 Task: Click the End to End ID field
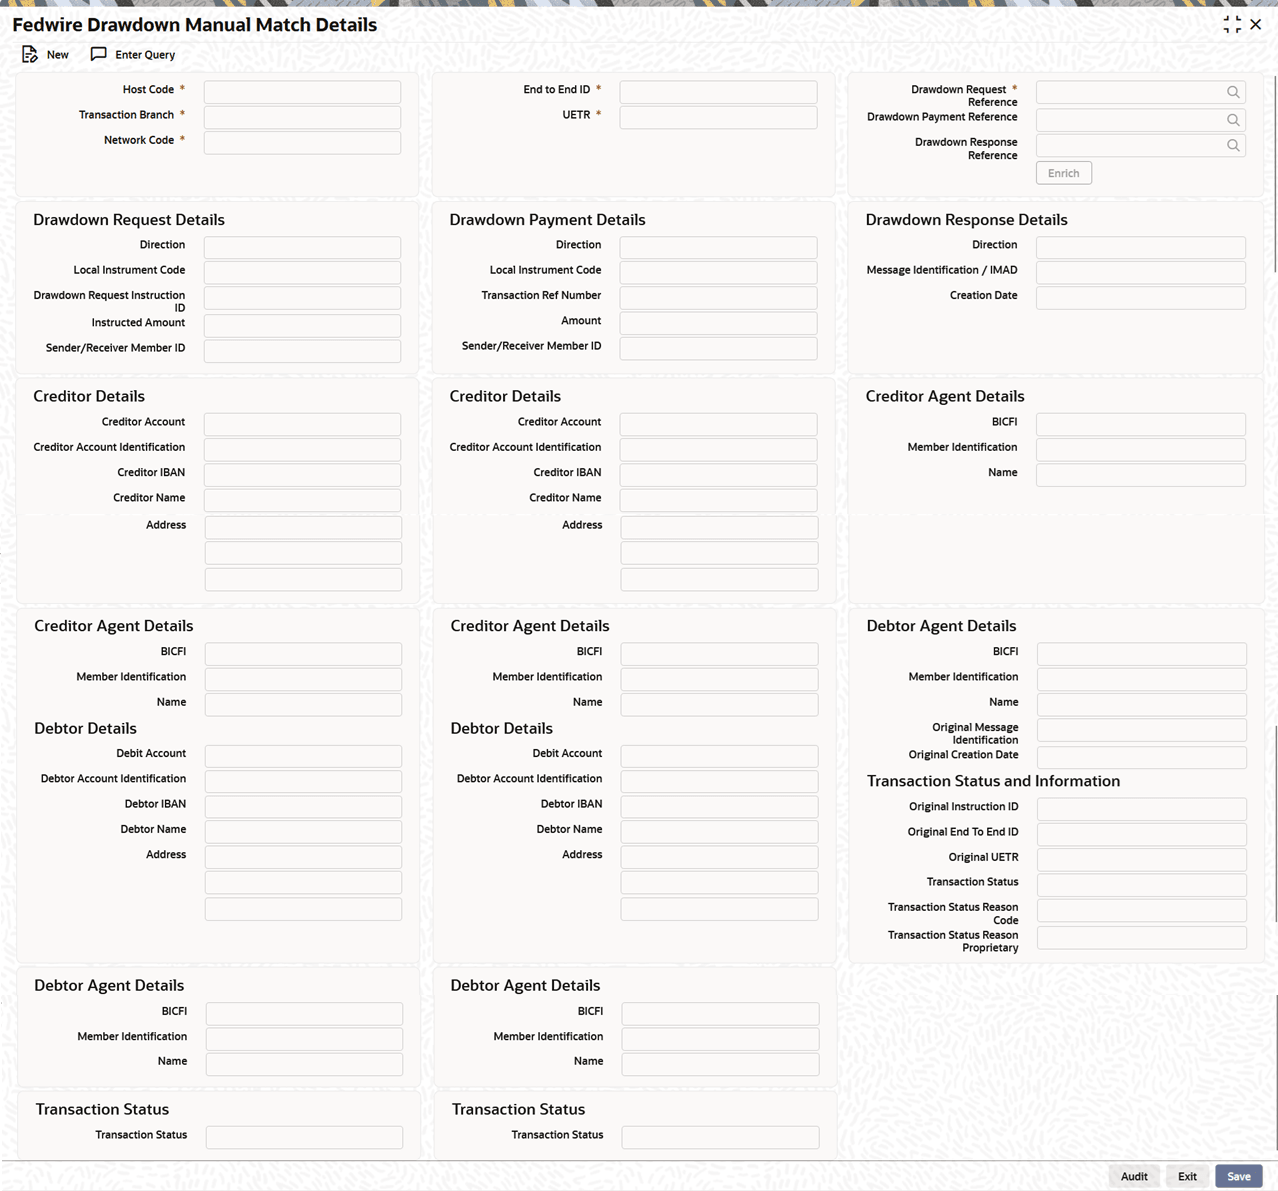(718, 92)
